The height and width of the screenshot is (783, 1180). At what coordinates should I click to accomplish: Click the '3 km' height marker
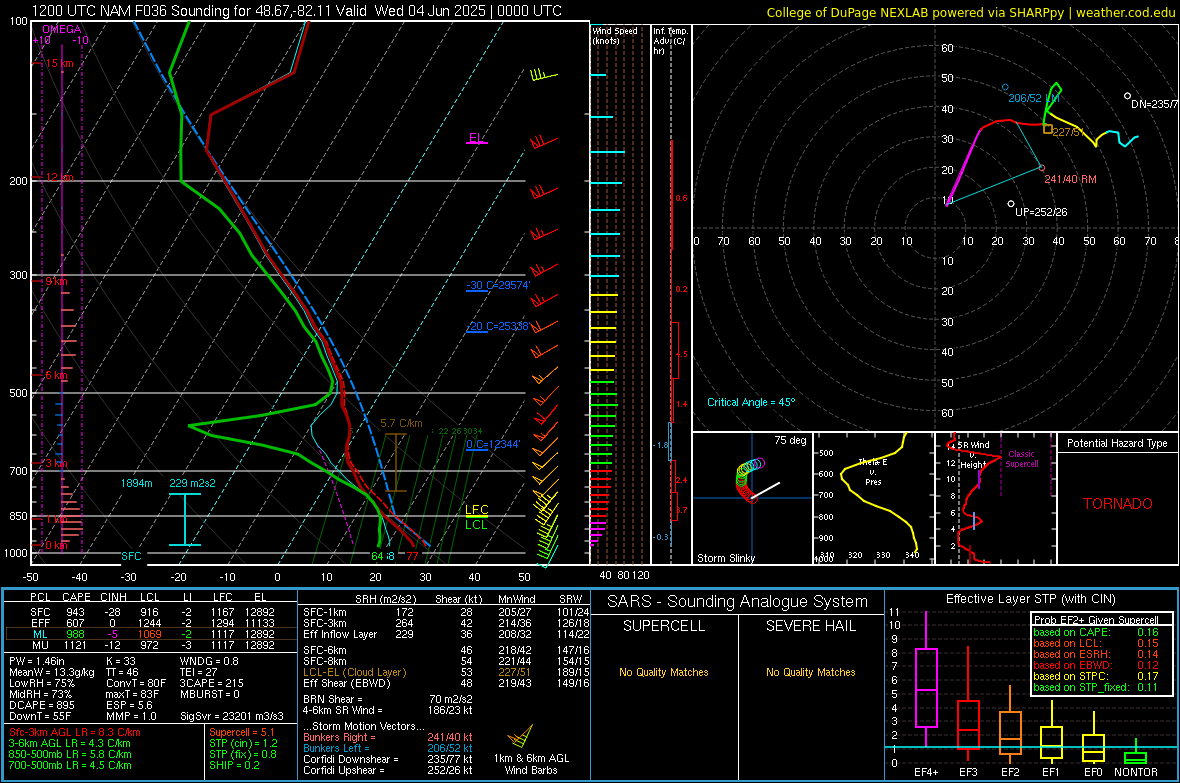56,463
